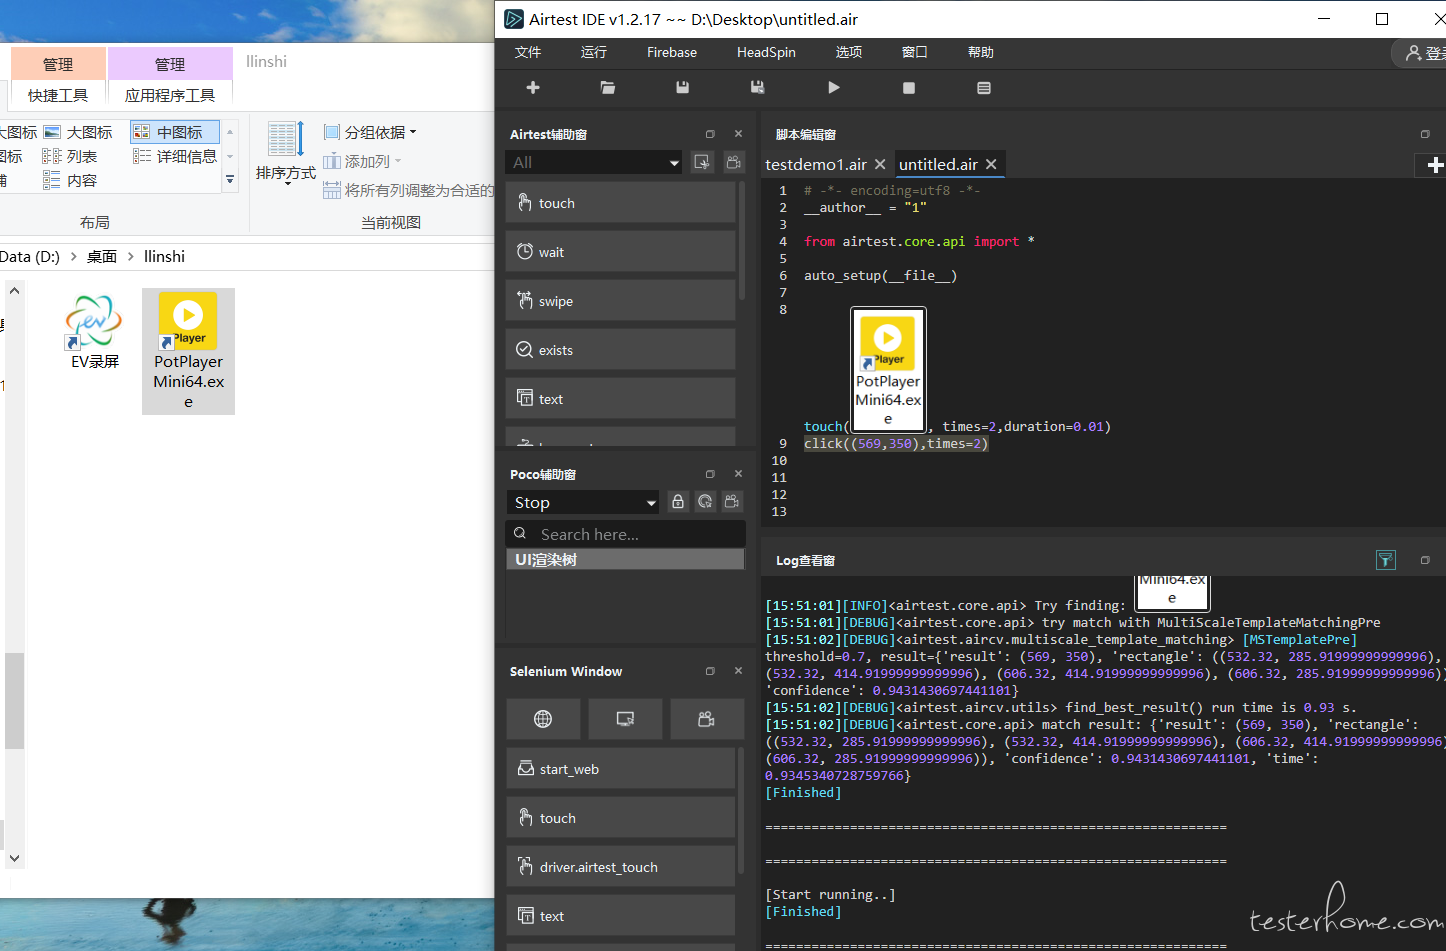Click Airtest wait command button
Image resolution: width=1446 pixels, height=951 pixels.
point(621,252)
